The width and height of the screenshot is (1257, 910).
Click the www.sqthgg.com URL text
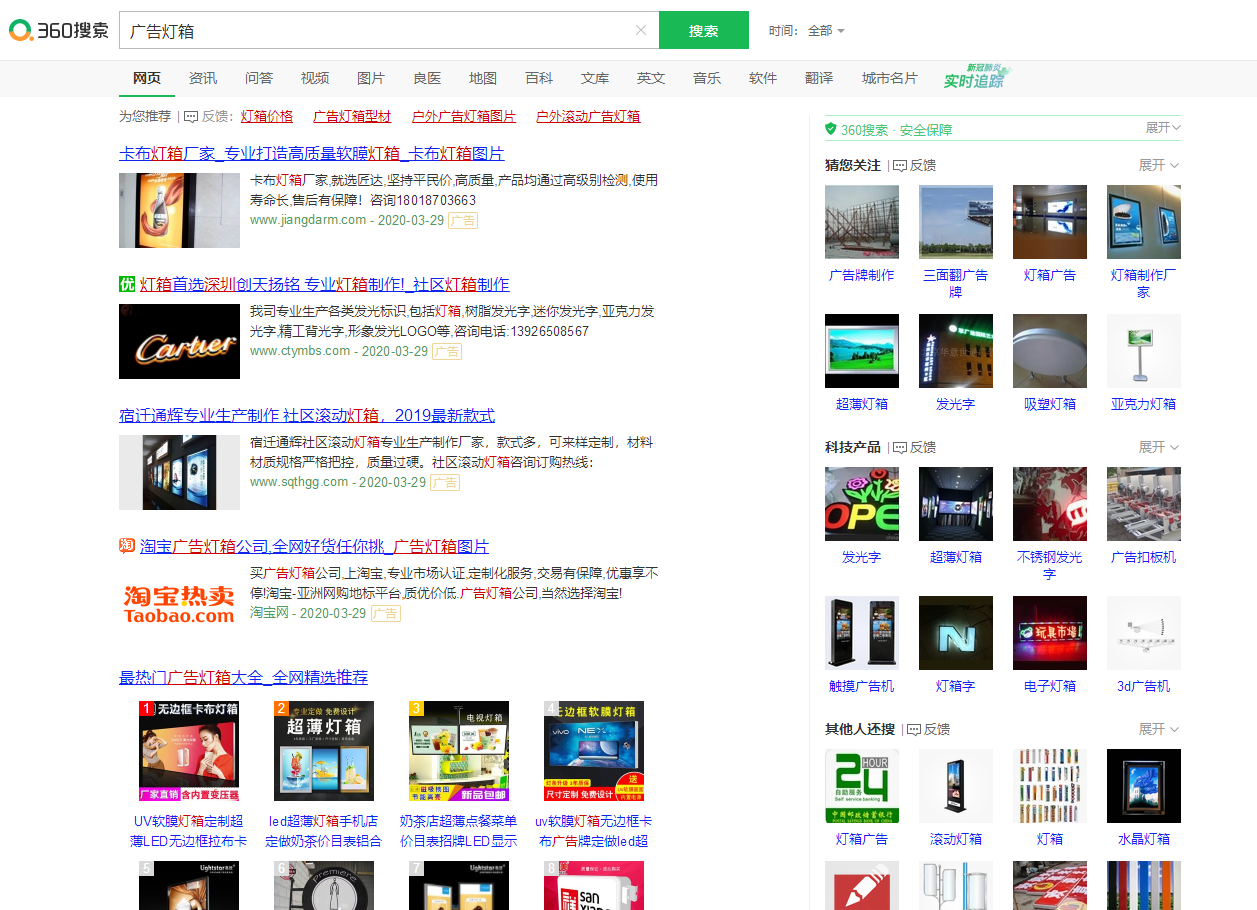tap(299, 482)
